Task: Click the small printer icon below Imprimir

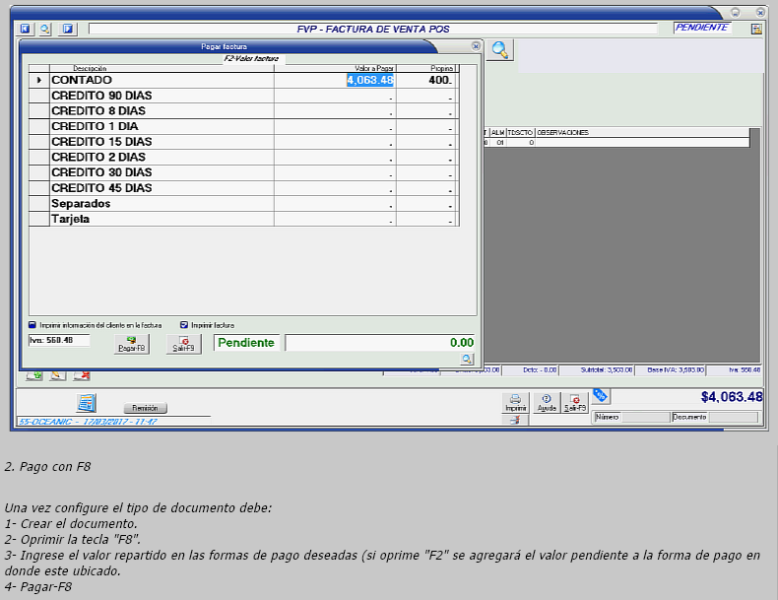Action: coord(514,420)
